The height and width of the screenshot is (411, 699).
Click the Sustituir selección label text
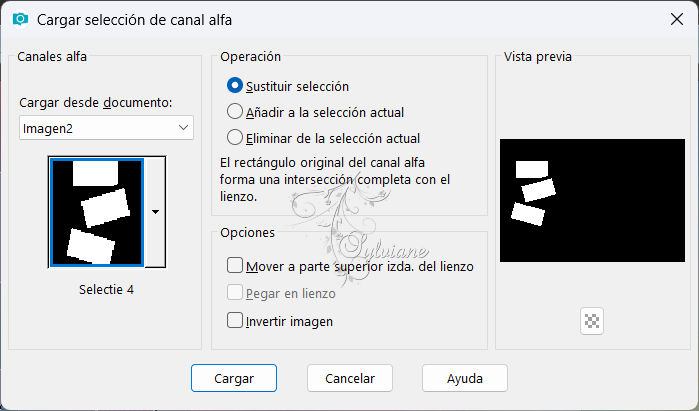(297, 86)
